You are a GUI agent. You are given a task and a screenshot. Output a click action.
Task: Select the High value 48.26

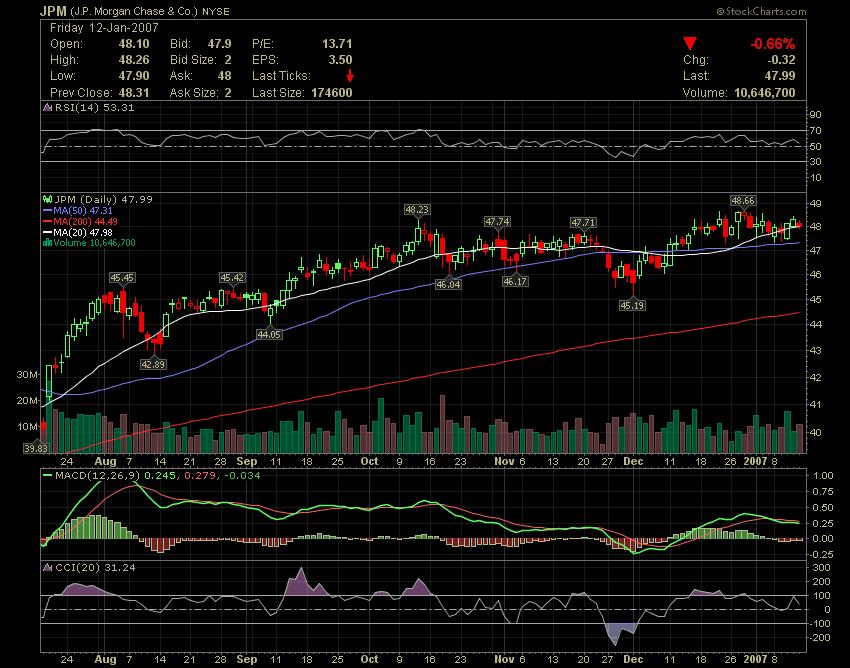pyautogui.click(x=134, y=60)
